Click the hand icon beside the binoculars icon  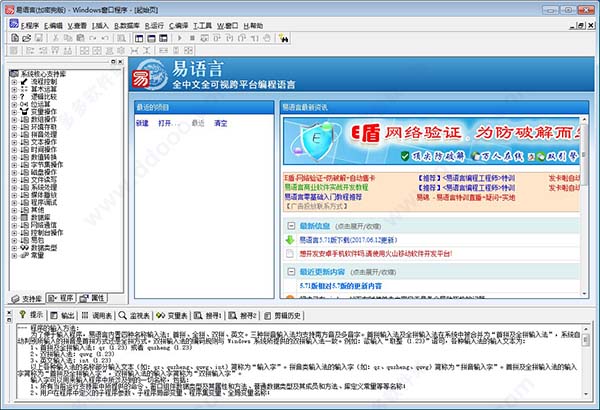pyautogui.click(x=267, y=38)
